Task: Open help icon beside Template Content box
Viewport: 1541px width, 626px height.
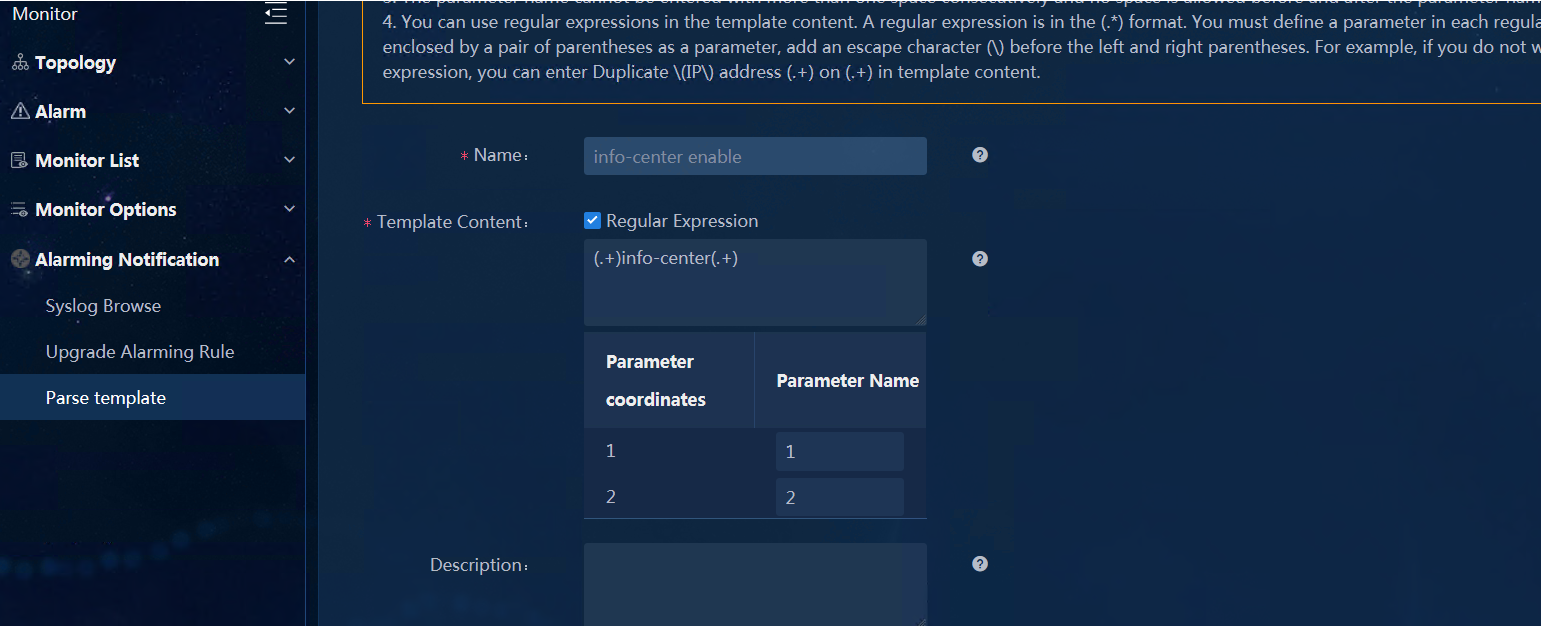Action: point(980,259)
